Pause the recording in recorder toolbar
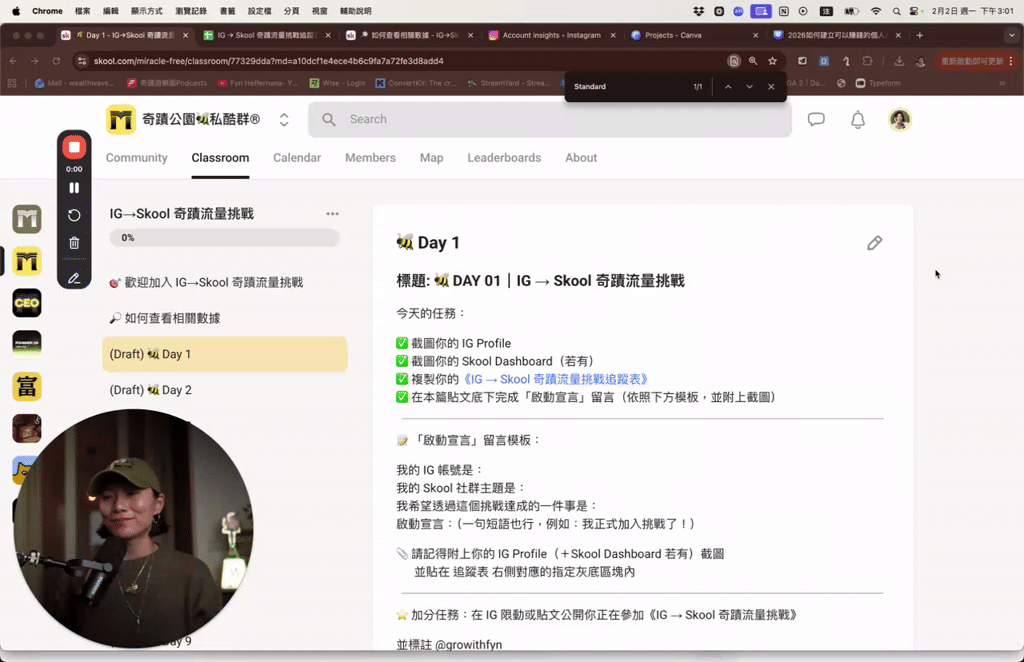The image size is (1024, 662). (x=74, y=188)
